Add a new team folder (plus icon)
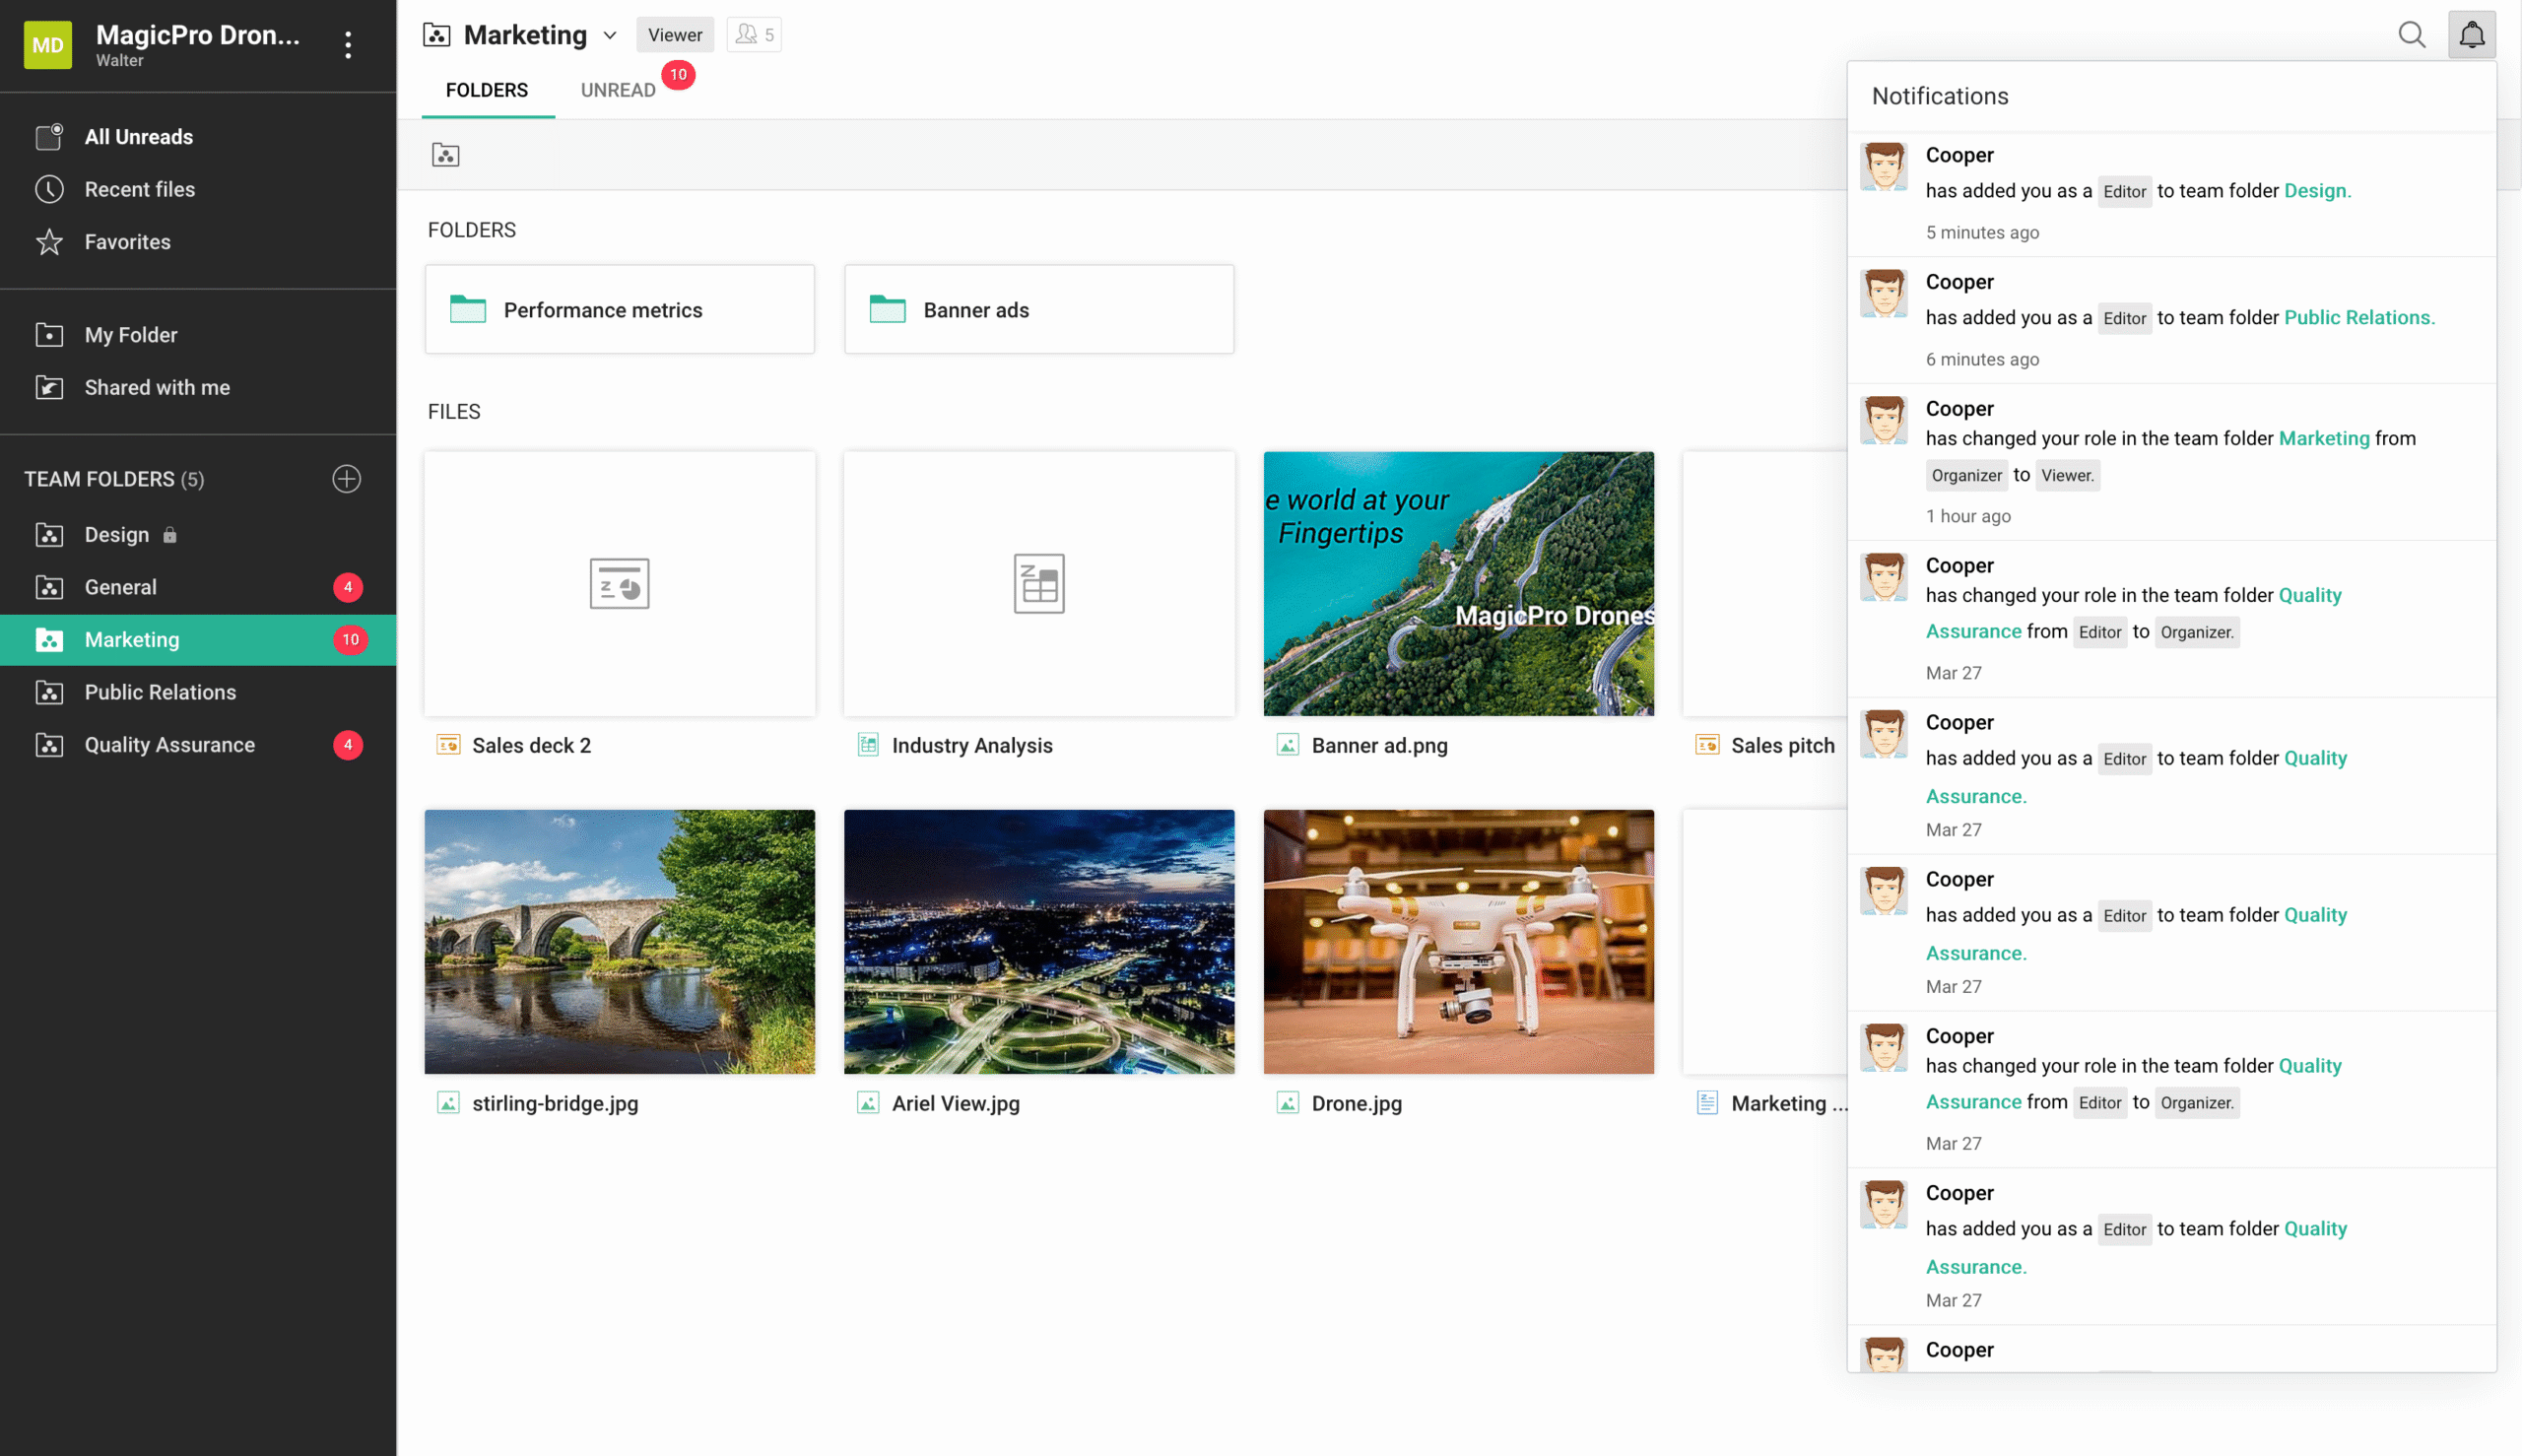Image resolution: width=2522 pixels, height=1456 pixels. pyautogui.click(x=346, y=479)
